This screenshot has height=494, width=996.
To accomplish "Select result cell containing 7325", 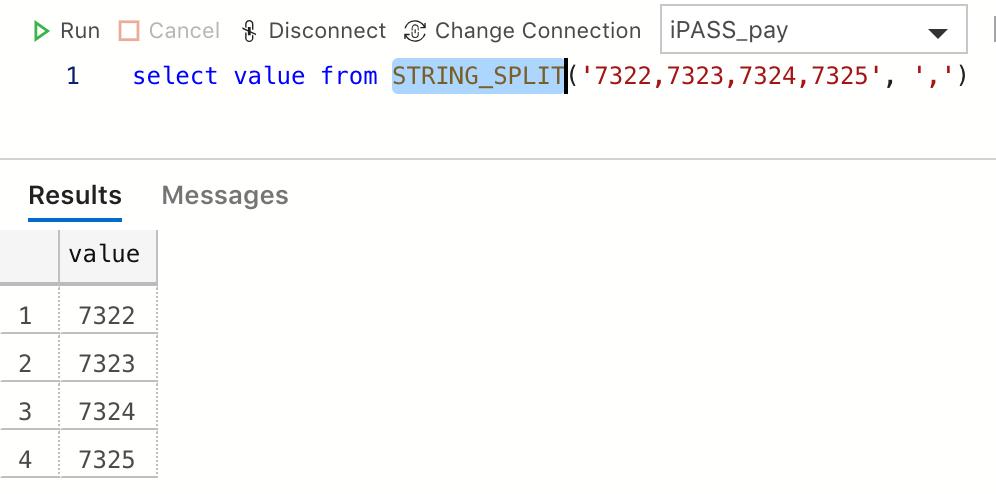I will (108, 458).
